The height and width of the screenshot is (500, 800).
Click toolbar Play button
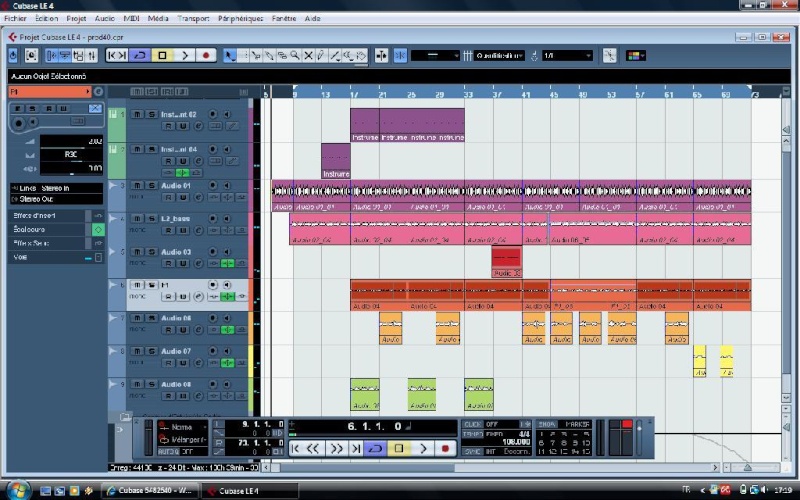pos(185,55)
